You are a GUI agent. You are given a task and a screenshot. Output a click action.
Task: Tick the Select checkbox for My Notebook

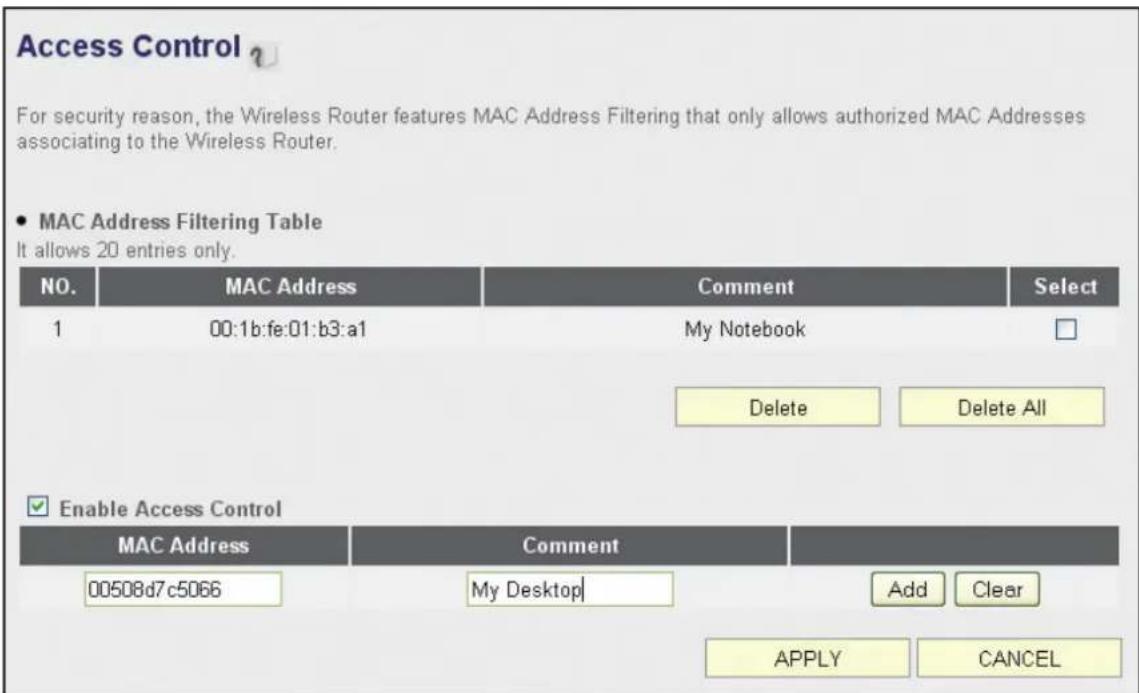pos(1065,330)
